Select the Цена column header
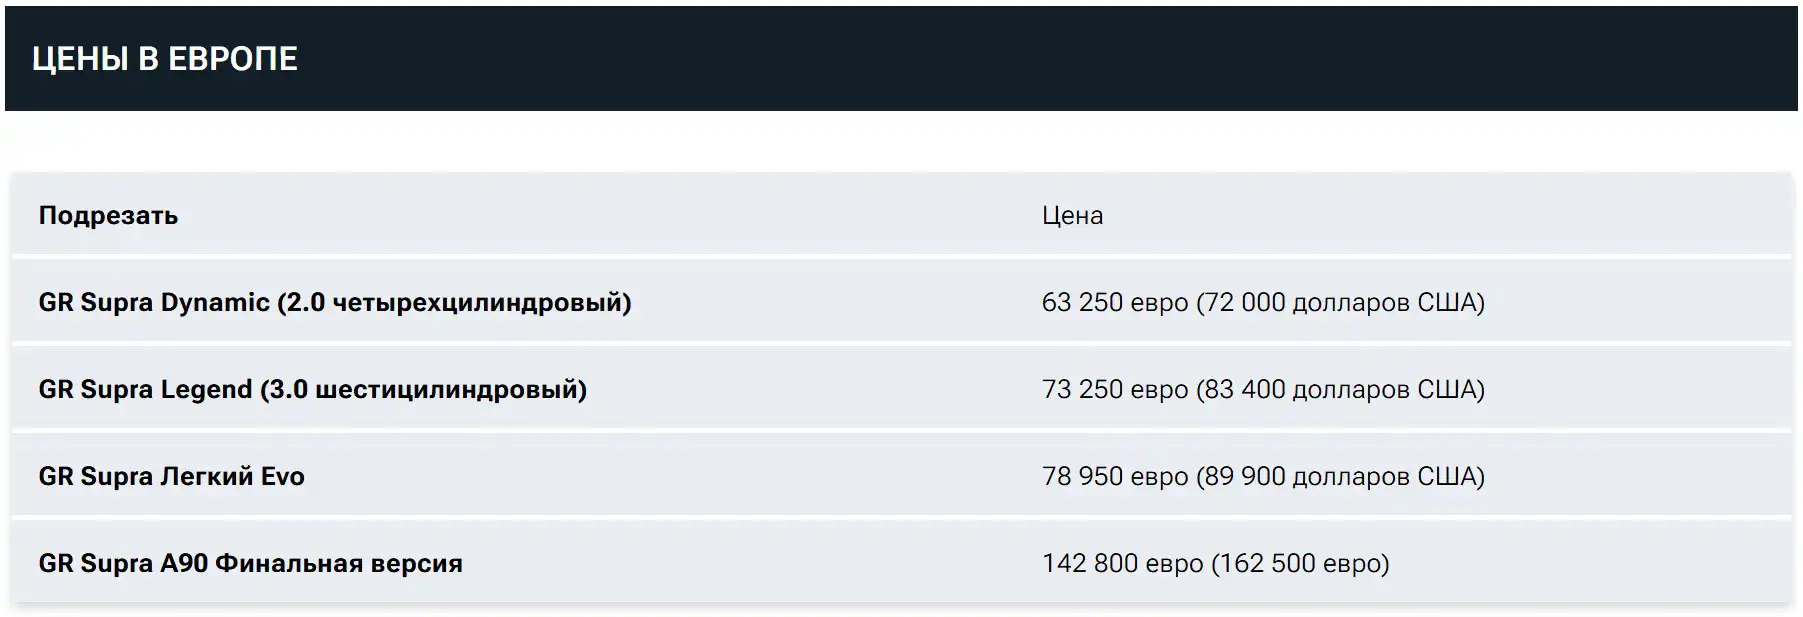This screenshot has height=617, width=1803. tap(1072, 215)
